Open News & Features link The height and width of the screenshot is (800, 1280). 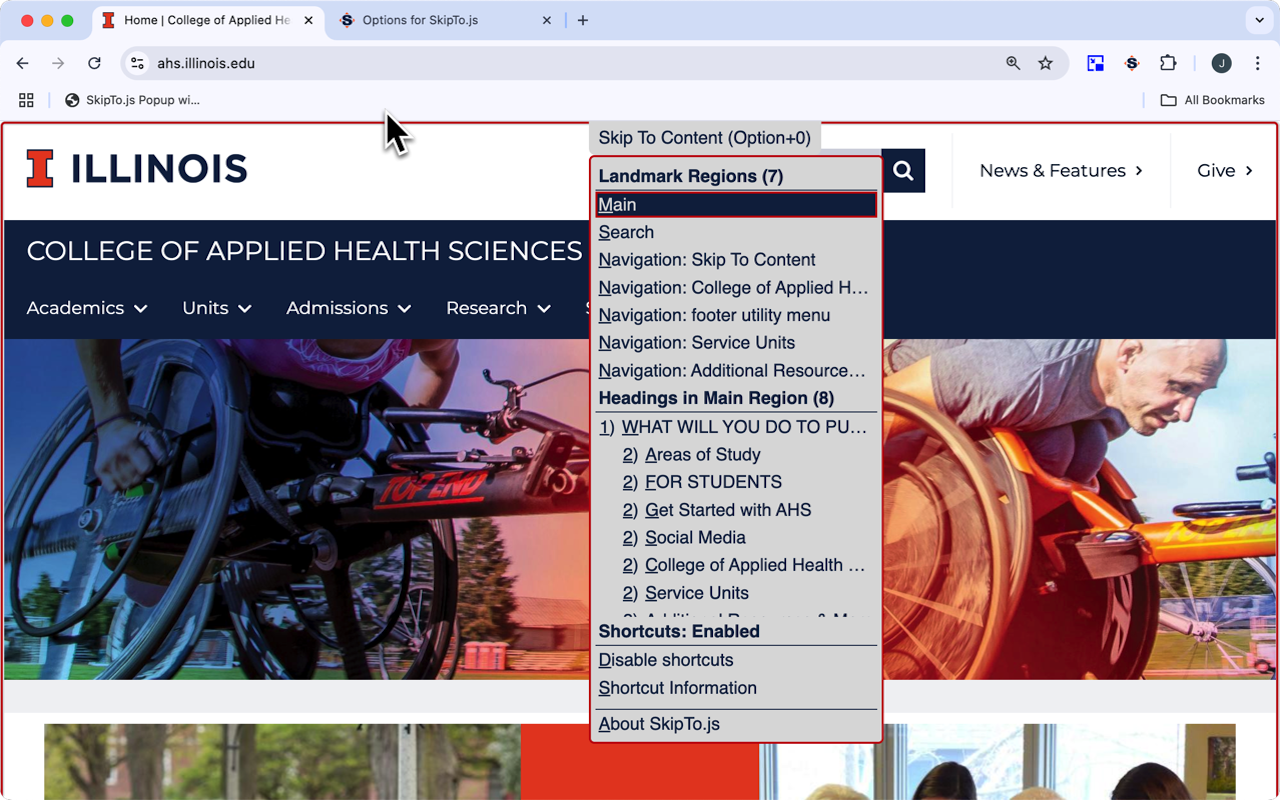(x=1060, y=171)
